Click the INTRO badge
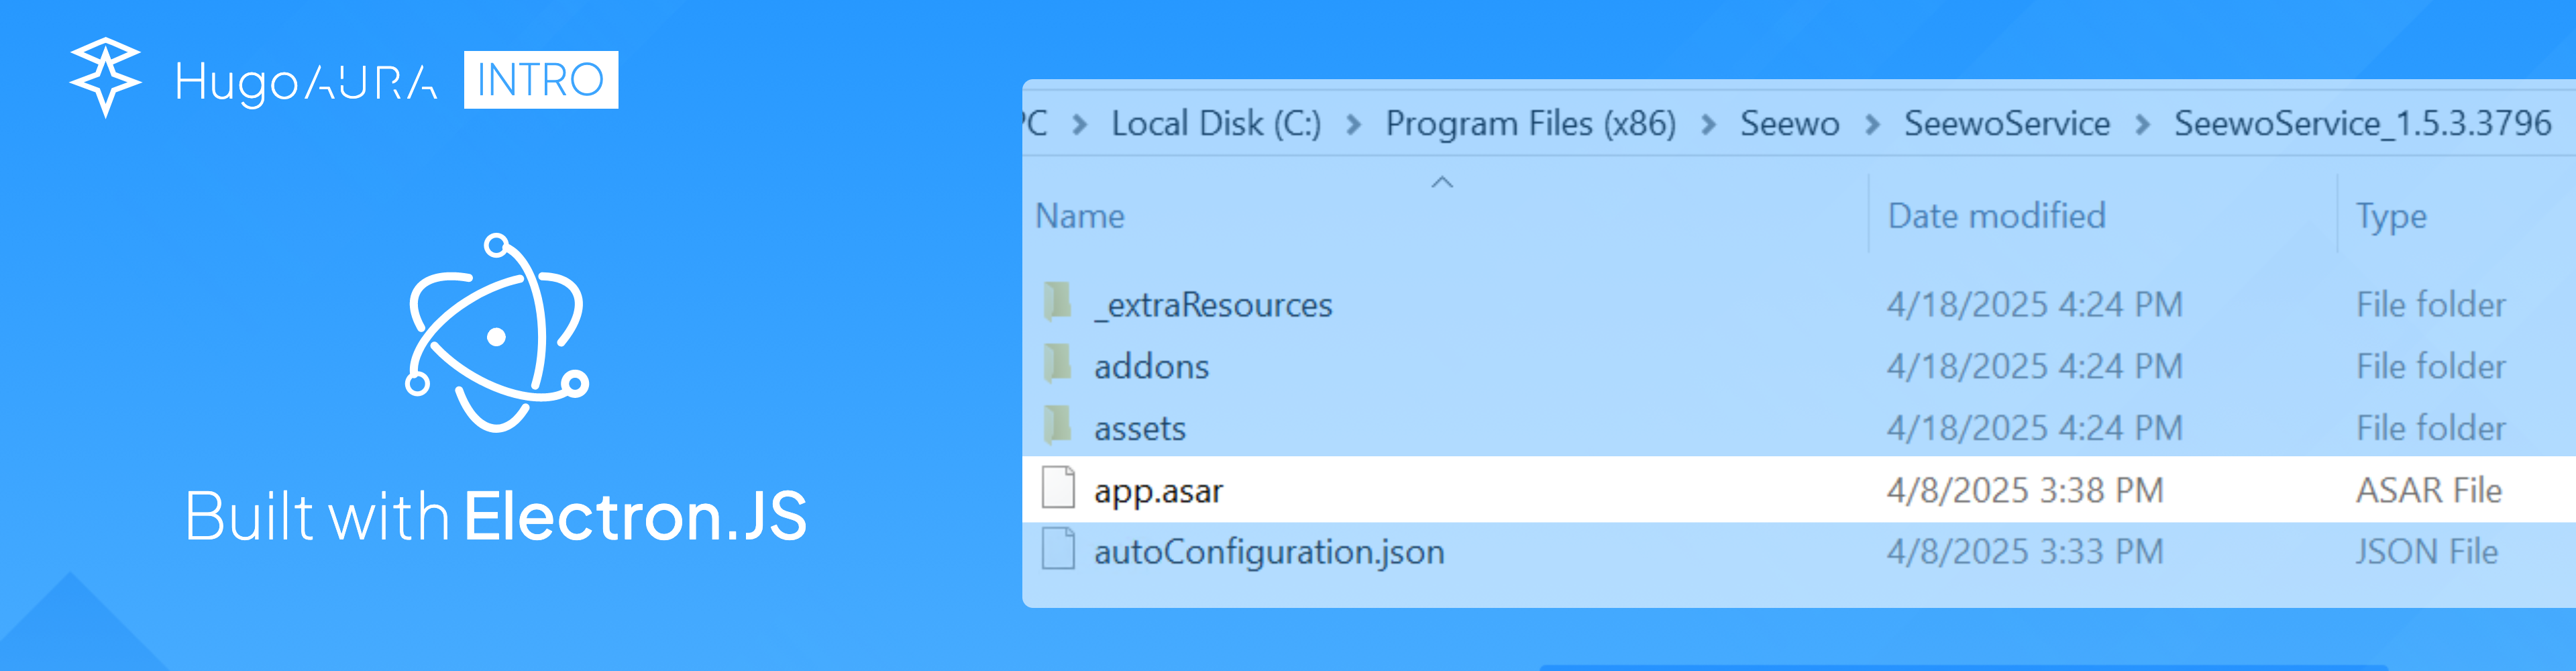This screenshot has height=671, width=2576. pos(540,80)
